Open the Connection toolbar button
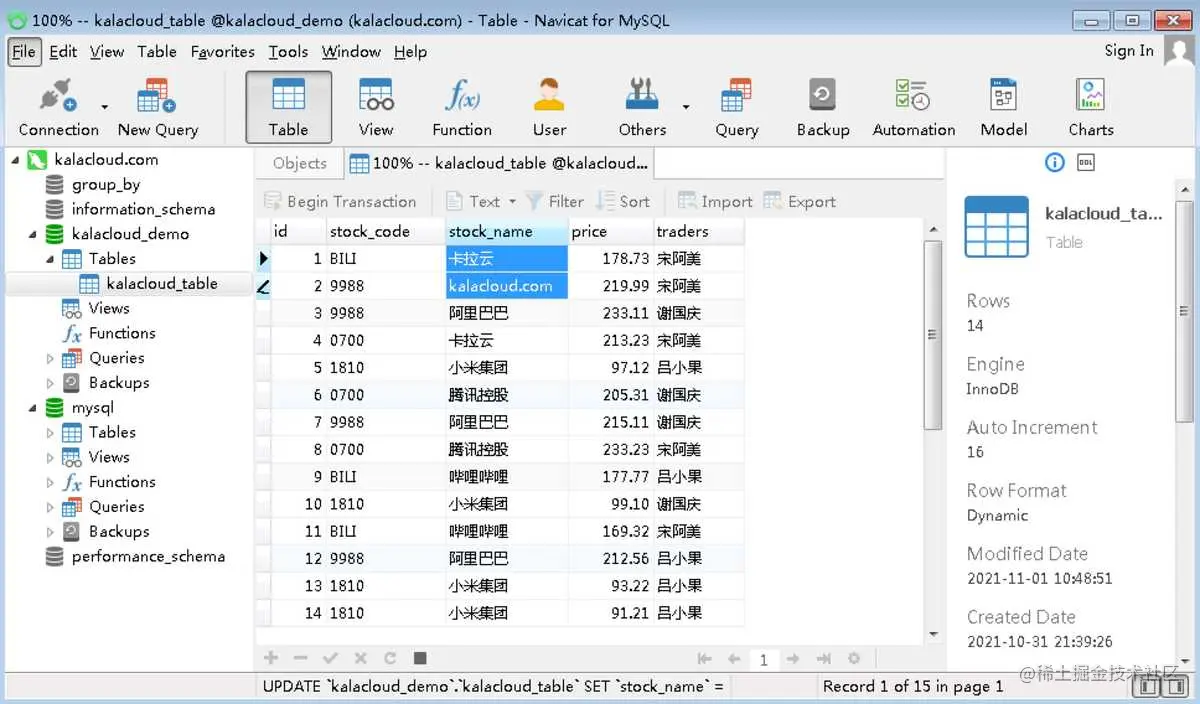Image resolution: width=1200 pixels, height=704 pixels. click(58, 108)
